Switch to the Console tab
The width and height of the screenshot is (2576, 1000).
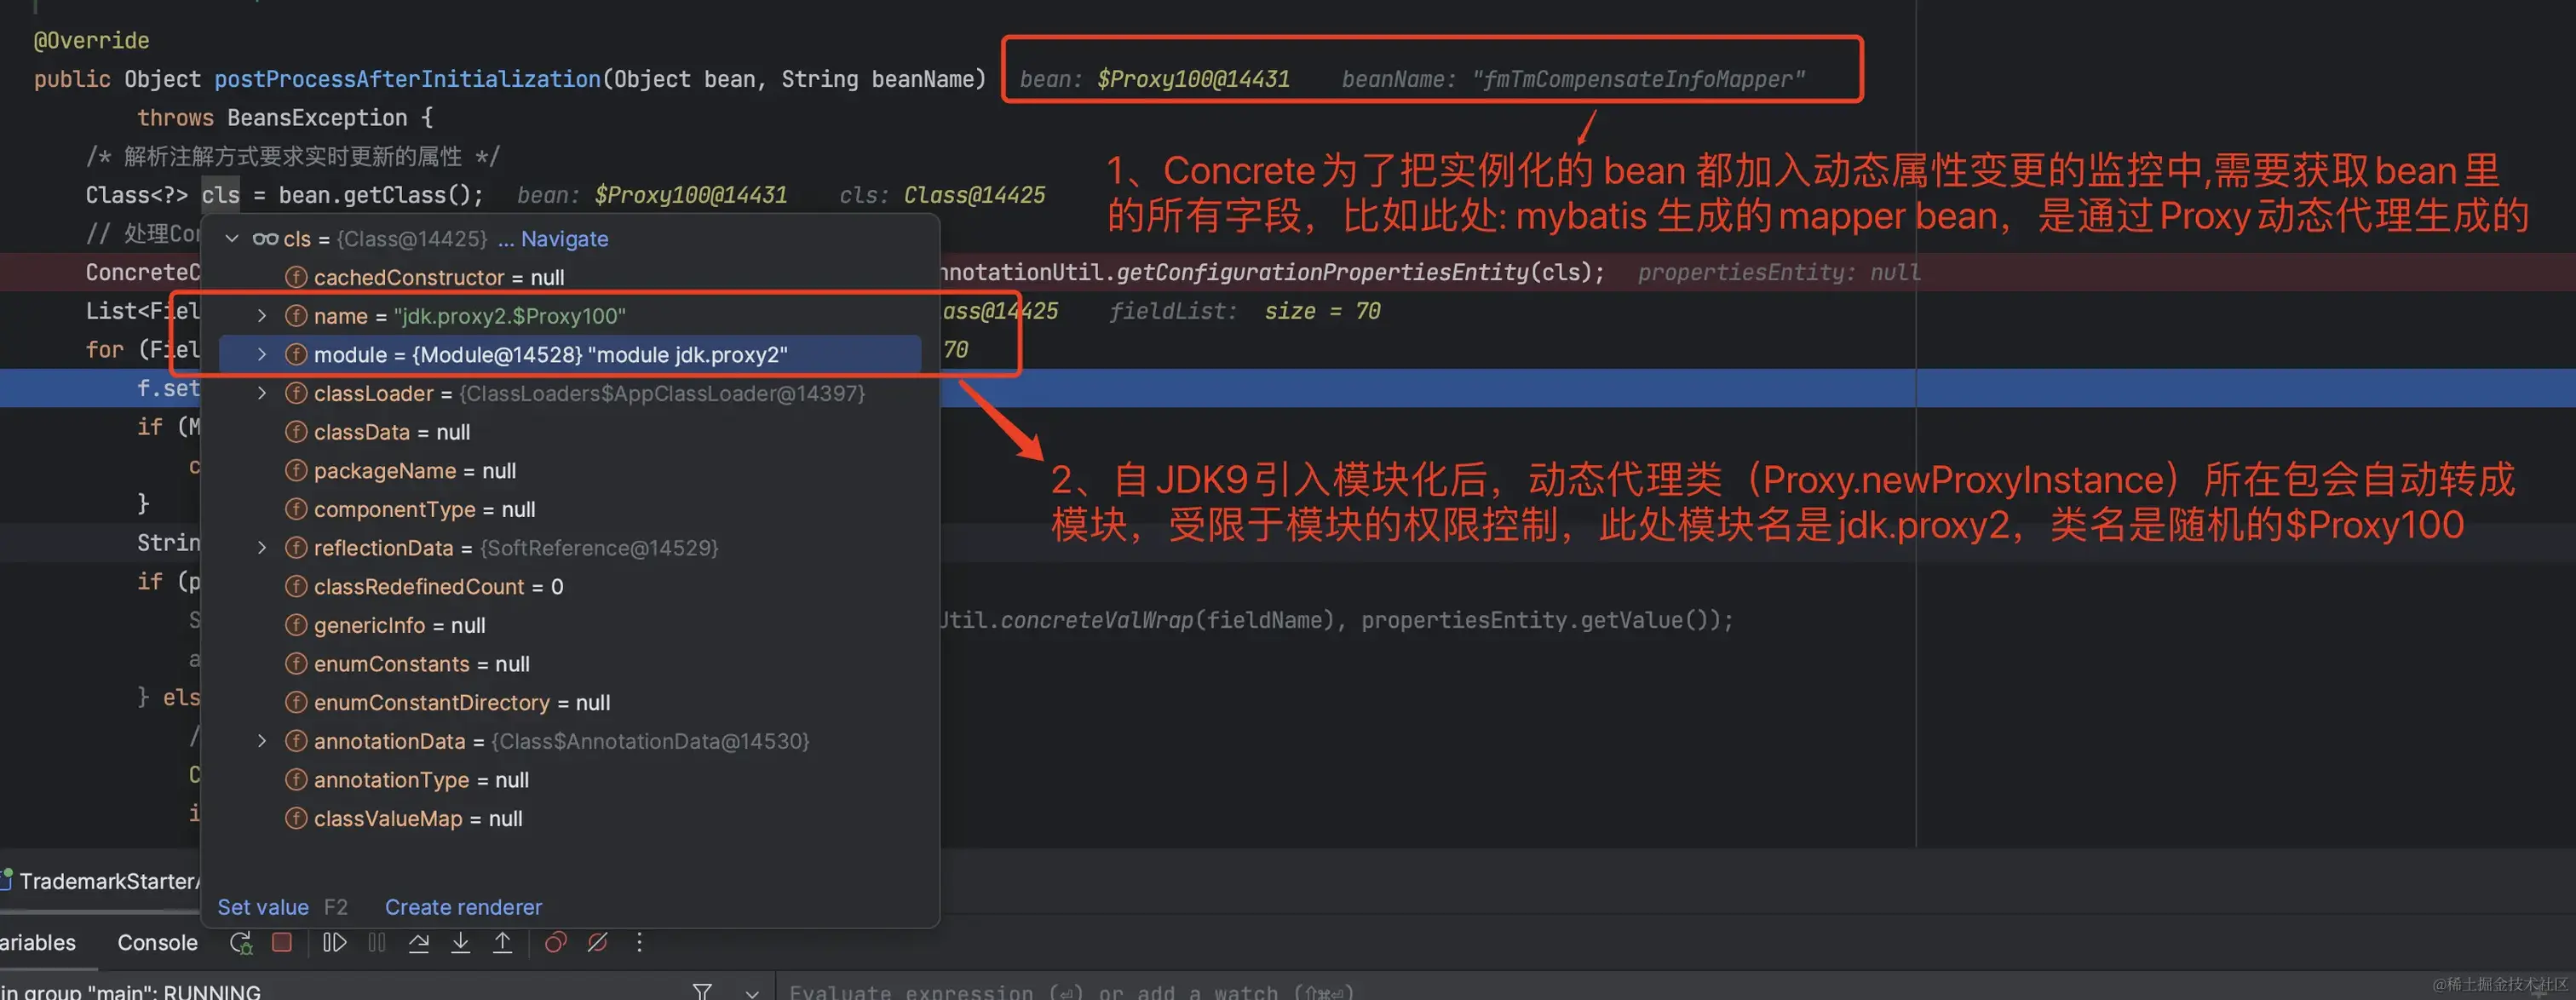158,942
